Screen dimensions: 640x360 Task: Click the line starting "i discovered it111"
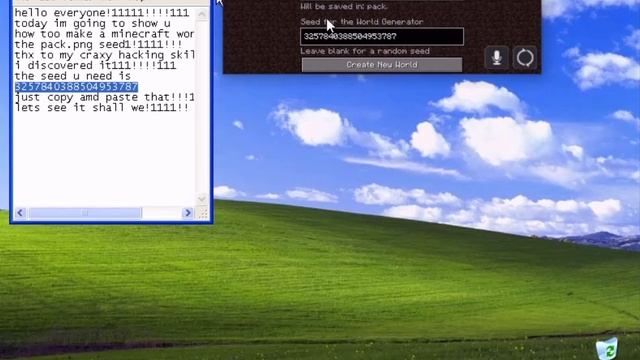coord(96,65)
